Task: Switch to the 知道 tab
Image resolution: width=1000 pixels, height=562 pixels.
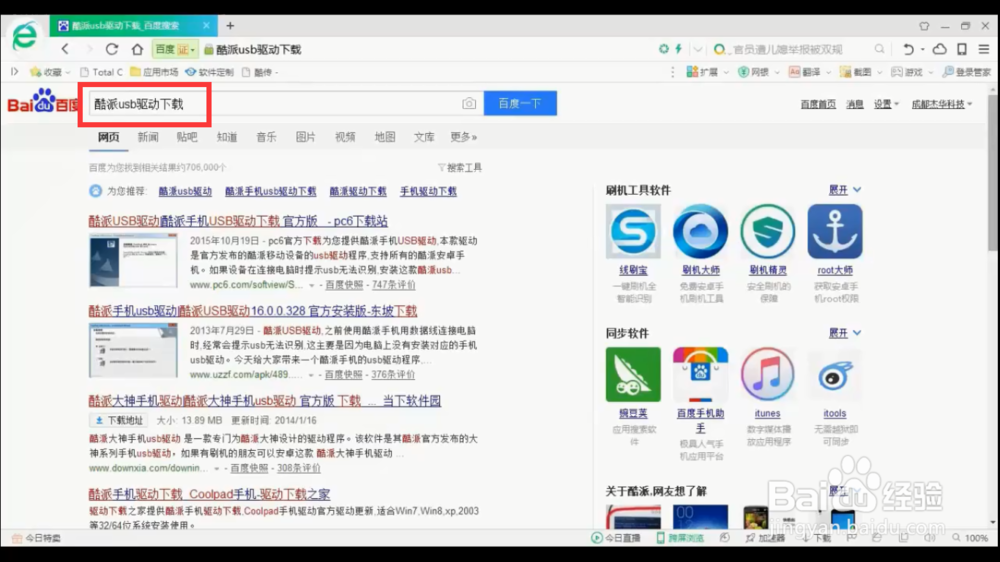Action: click(226, 137)
